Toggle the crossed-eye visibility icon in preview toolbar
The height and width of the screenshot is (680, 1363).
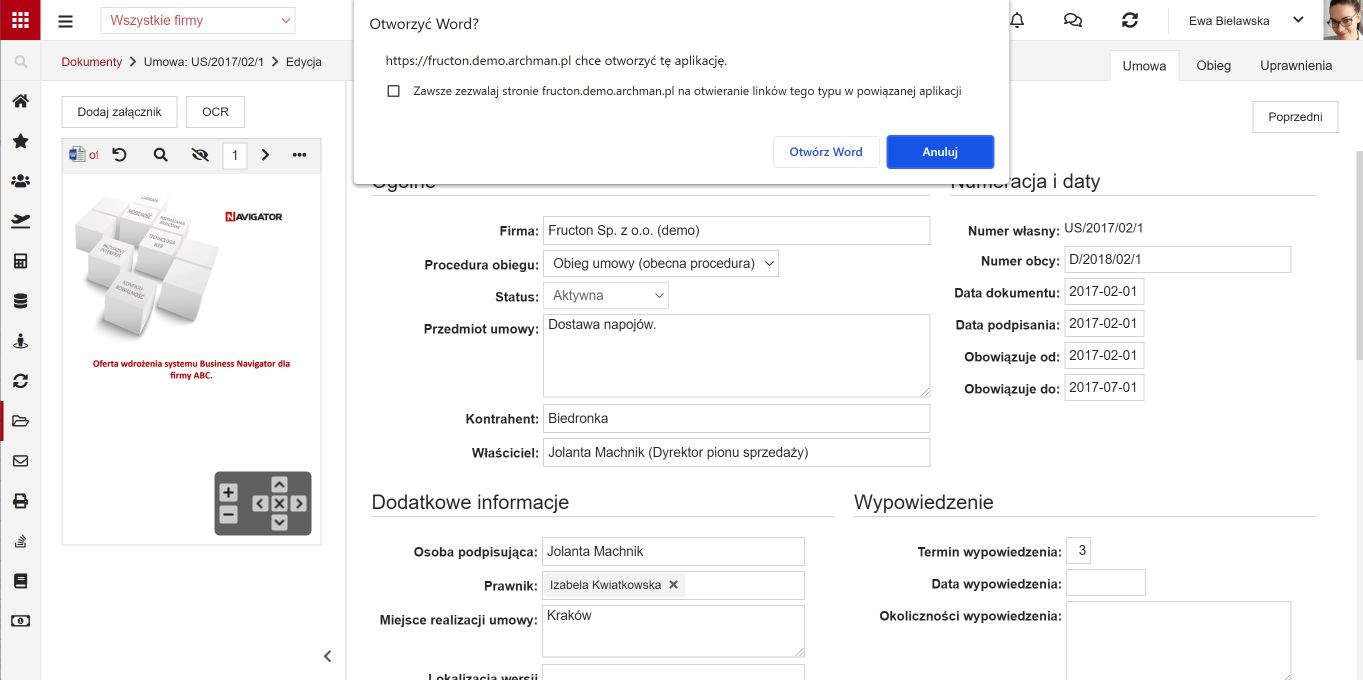coord(199,155)
